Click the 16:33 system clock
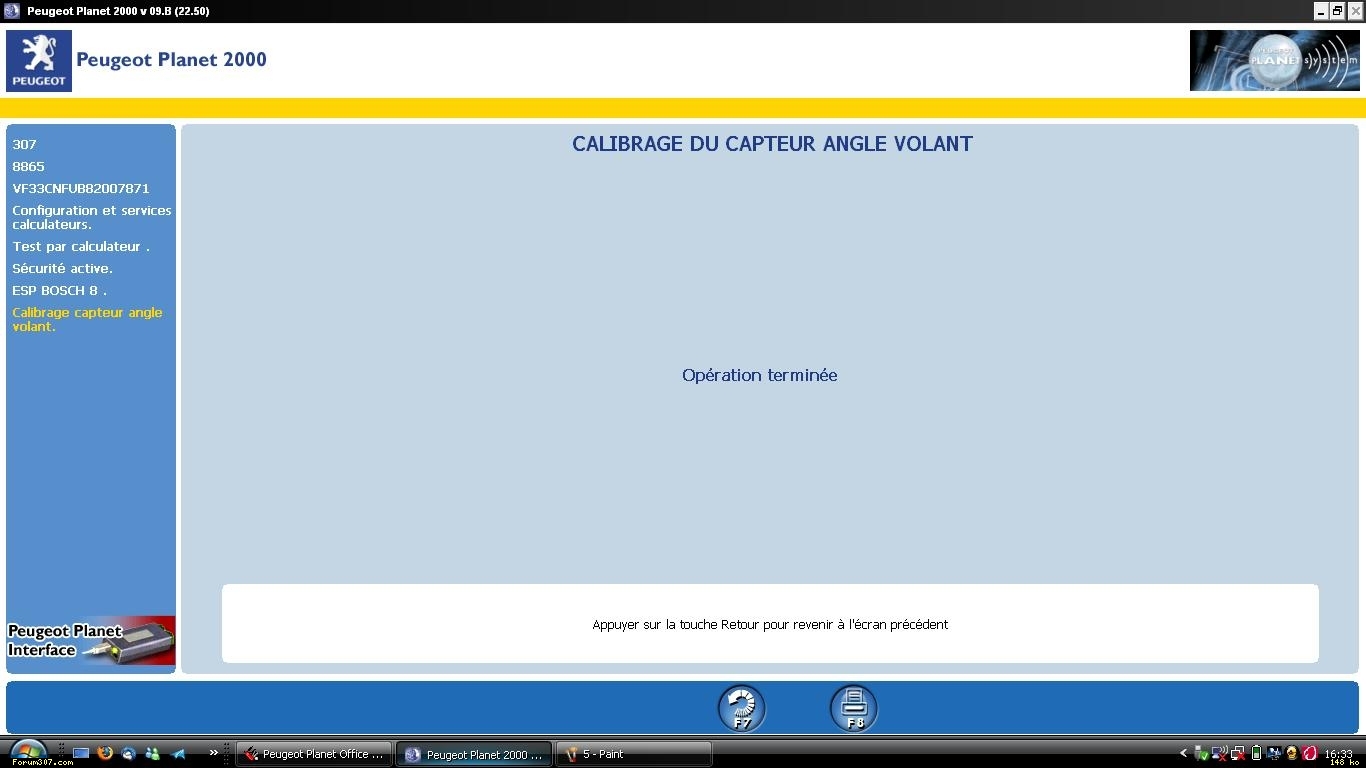 click(x=1338, y=754)
